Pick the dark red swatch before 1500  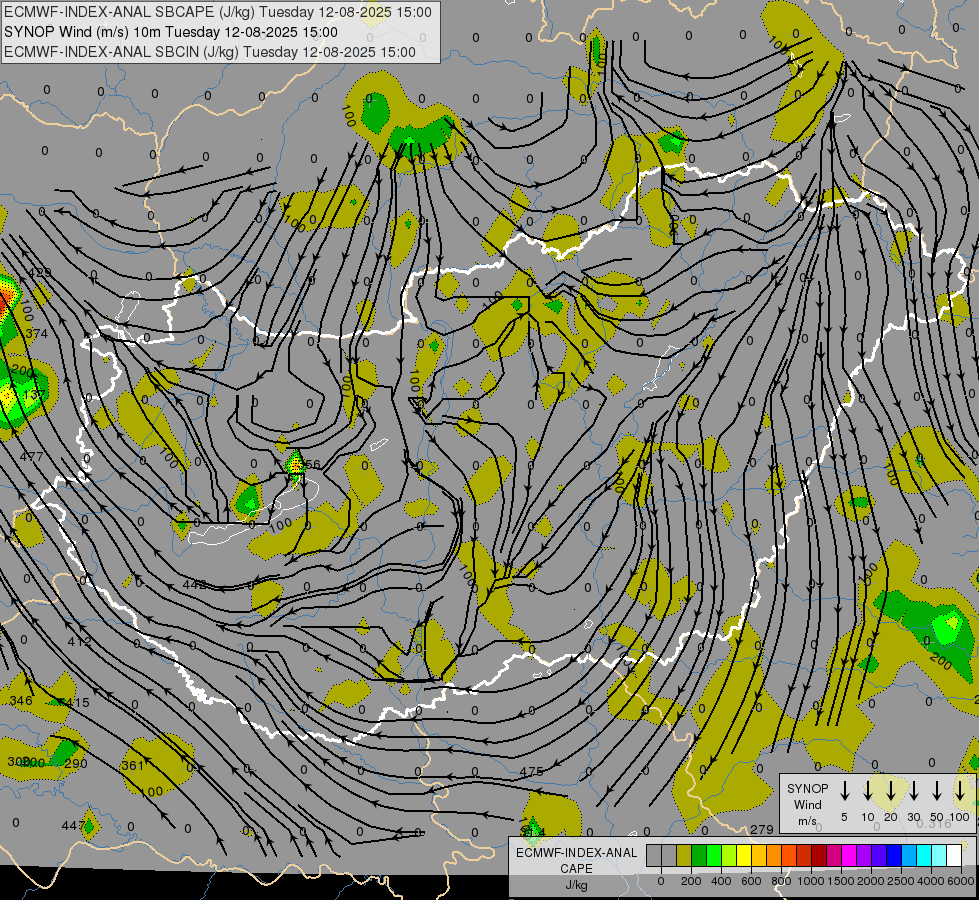(x=819, y=855)
